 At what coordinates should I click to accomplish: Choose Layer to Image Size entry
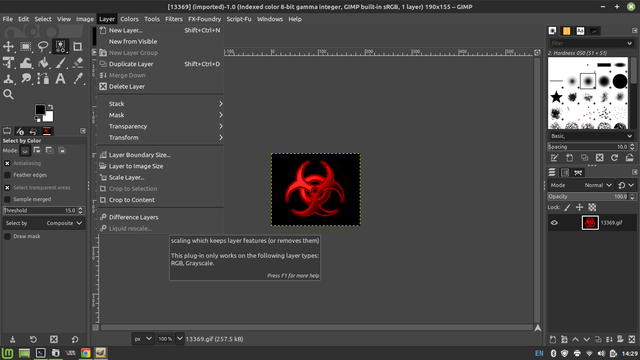(x=161, y=166)
